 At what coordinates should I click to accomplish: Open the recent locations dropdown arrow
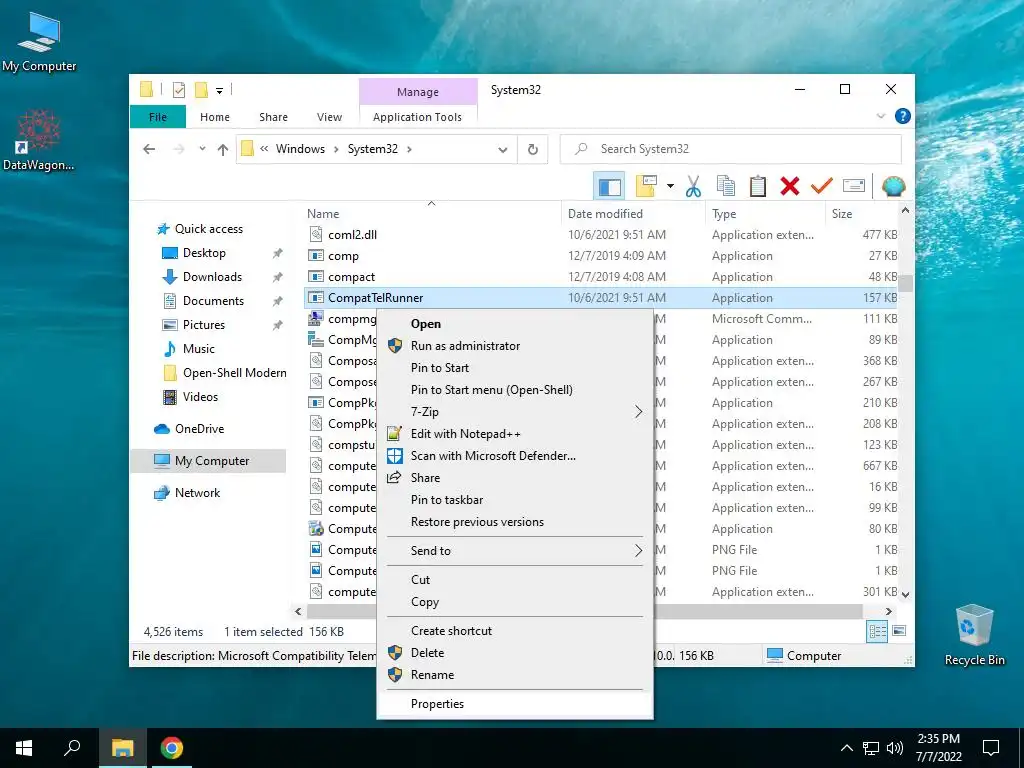click(x=202, y=149)
